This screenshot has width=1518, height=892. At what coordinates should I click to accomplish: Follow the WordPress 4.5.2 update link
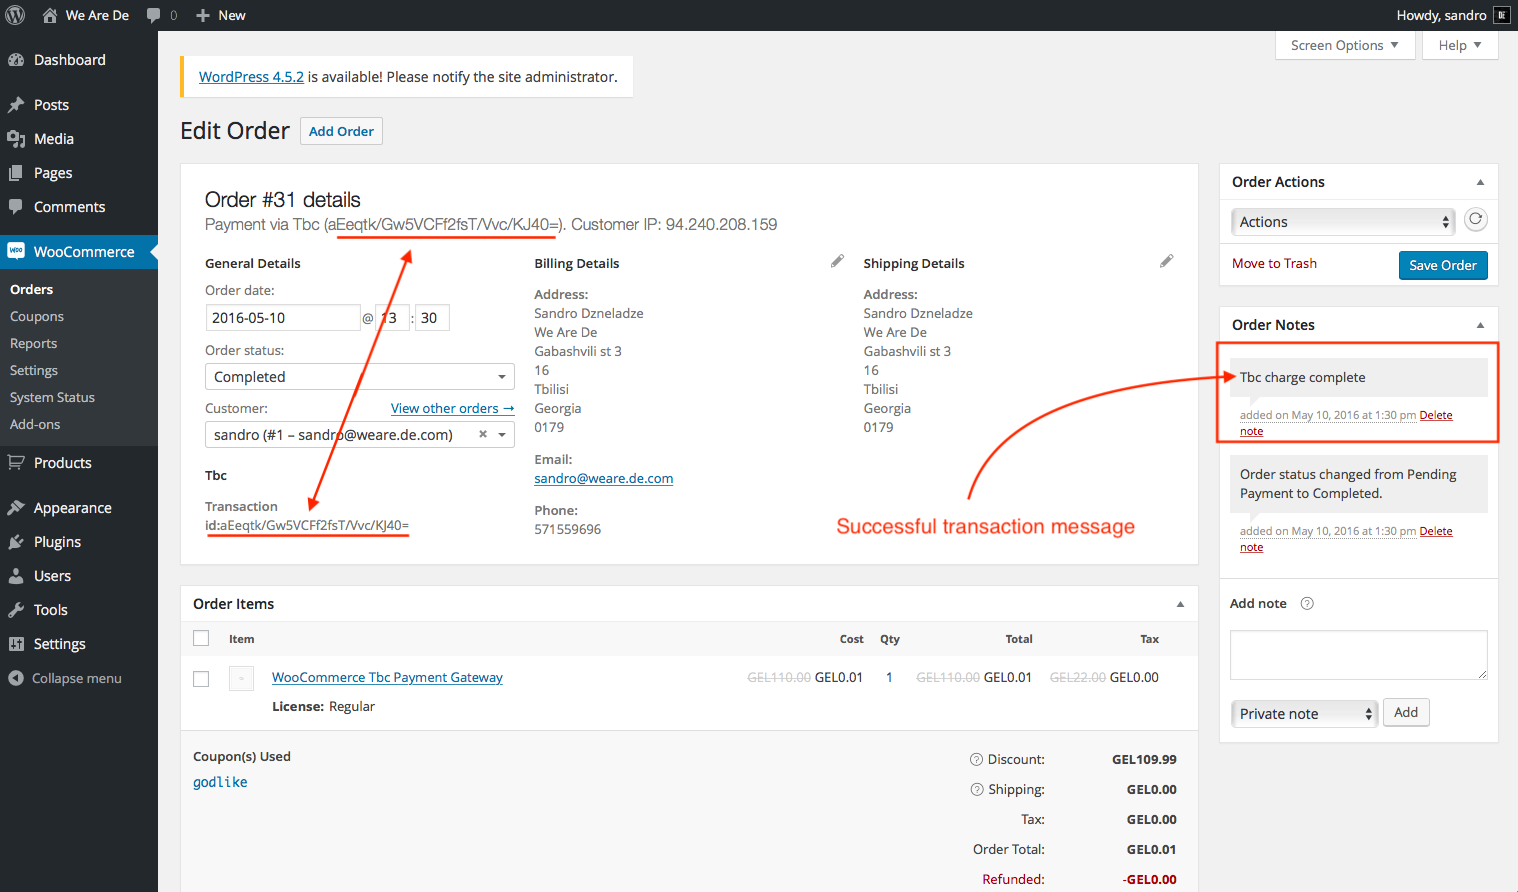pyautogui.click(x=251, y=77)
